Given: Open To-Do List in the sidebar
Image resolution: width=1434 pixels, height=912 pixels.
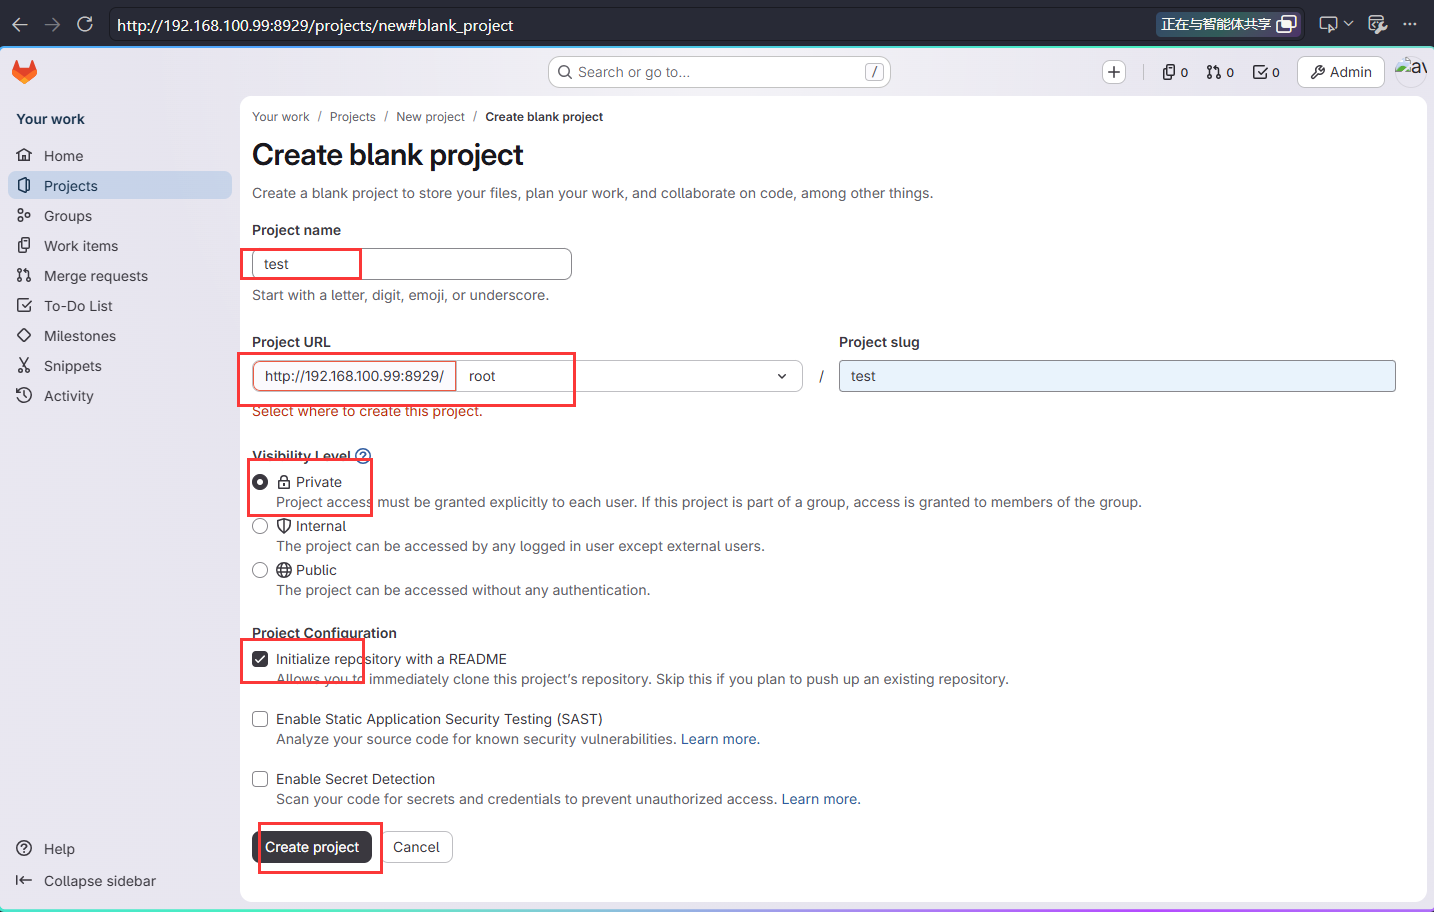Looking at the screenshot, I should coord(120,306).
